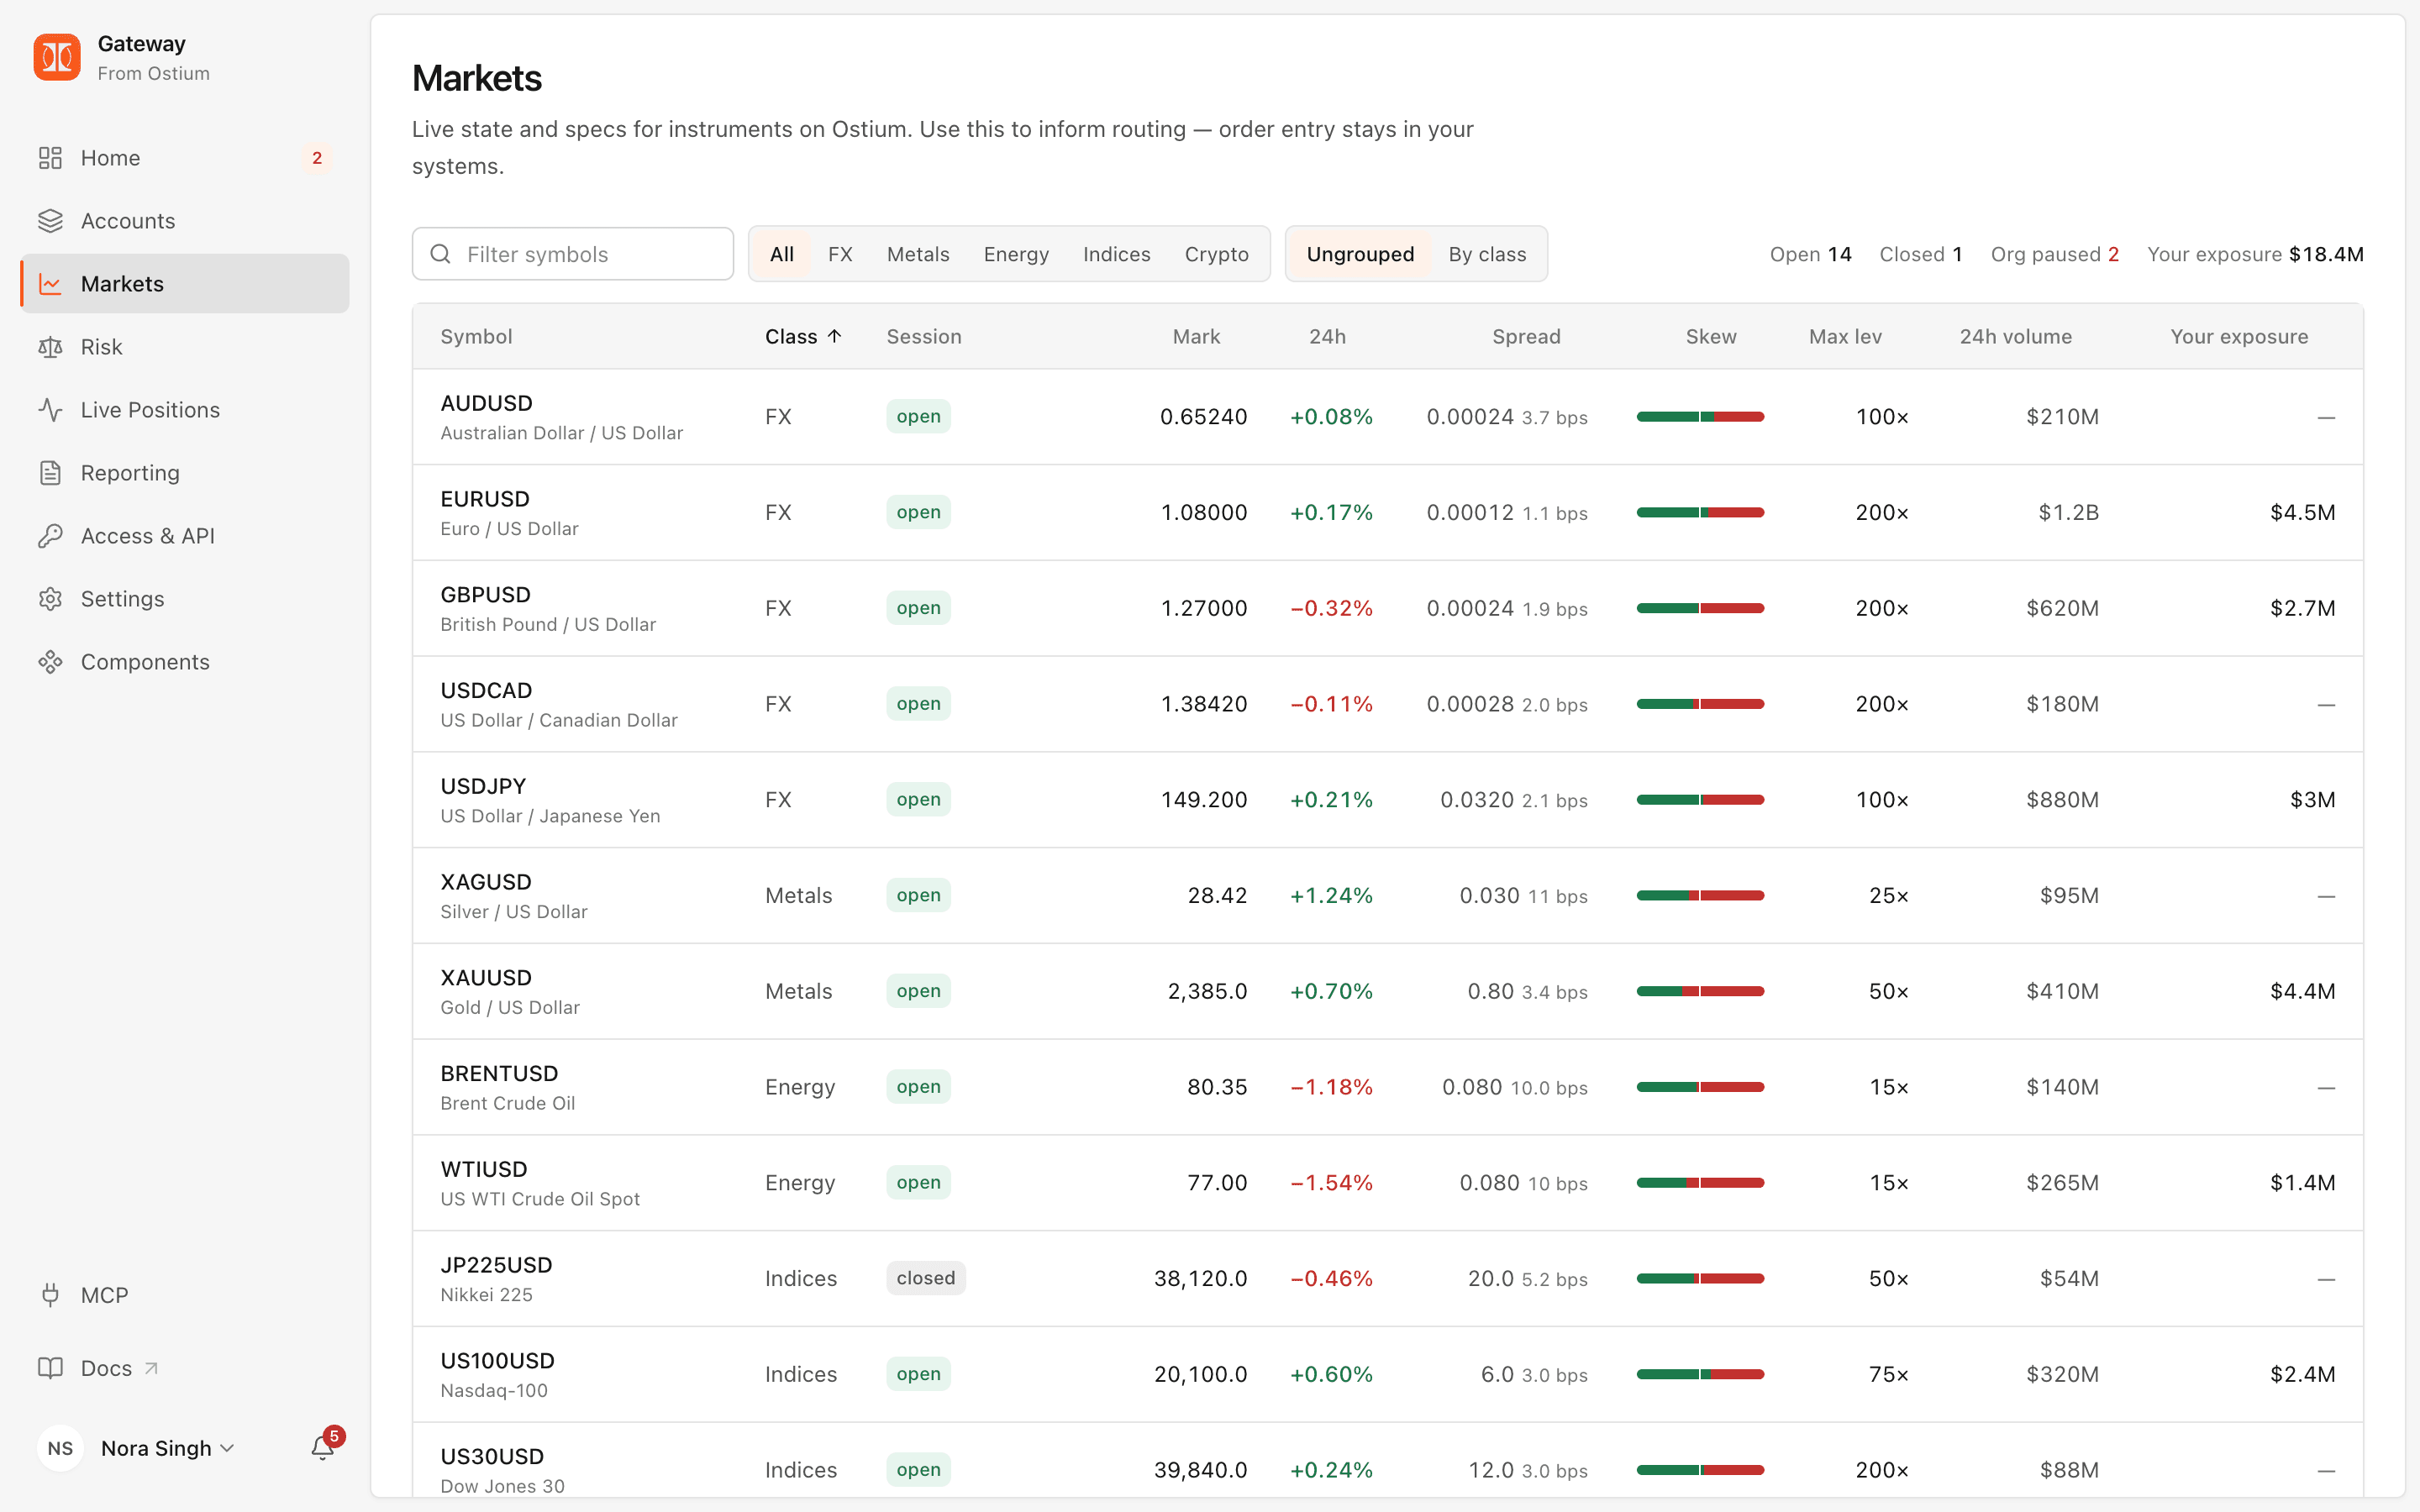
Task: Sort by the Mark column header
Action: point(1196,337)
